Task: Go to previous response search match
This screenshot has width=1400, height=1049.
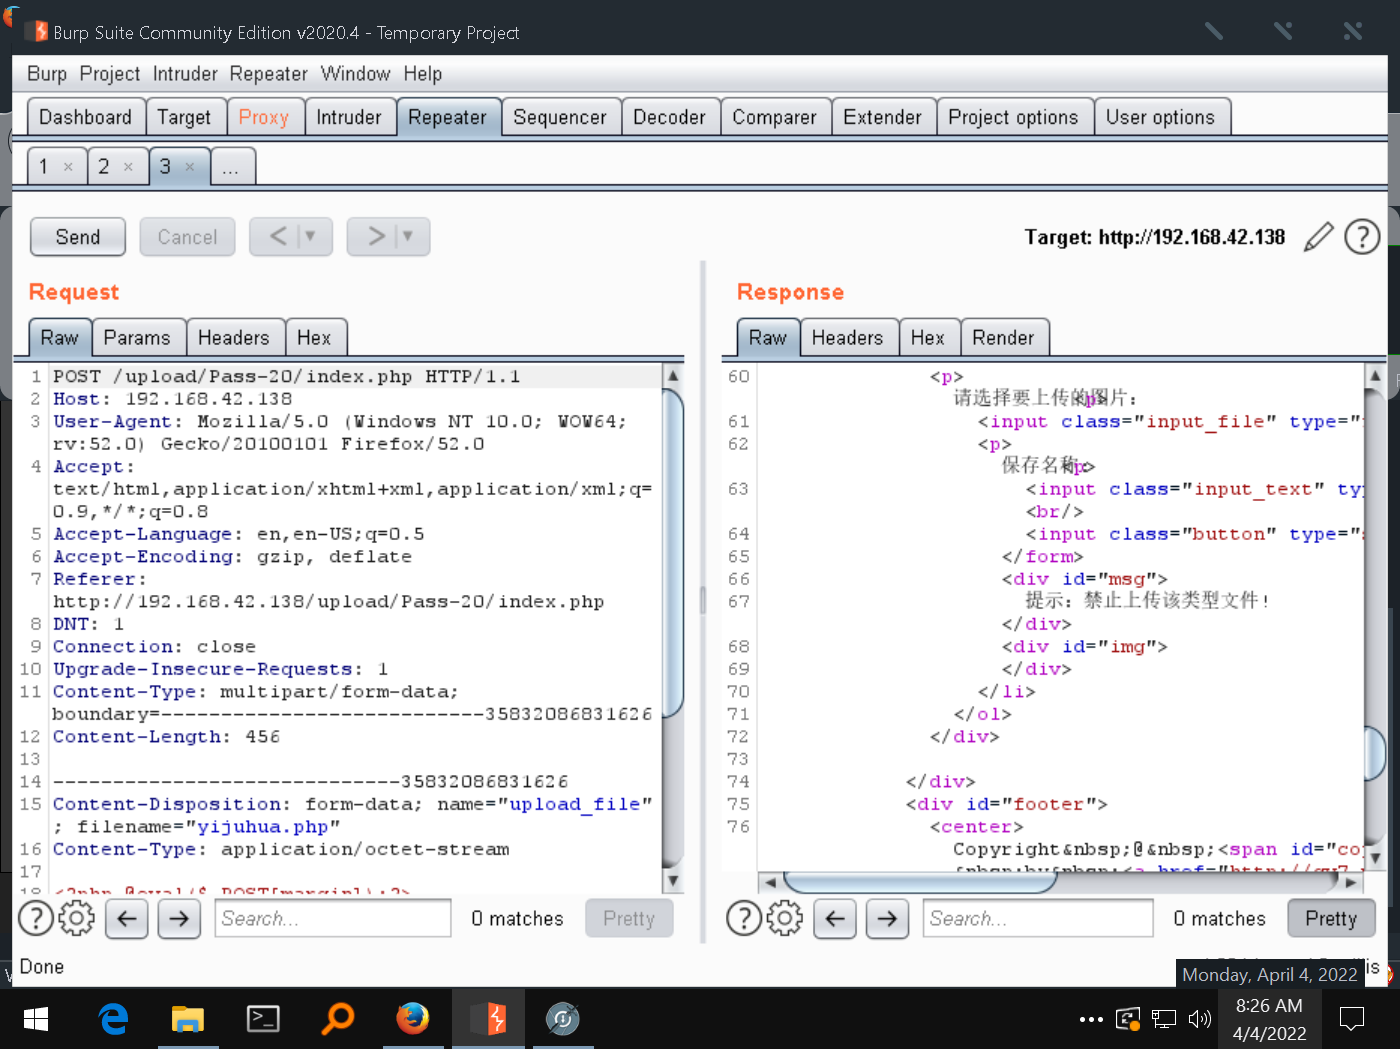Action: click(x=835, y=918)
